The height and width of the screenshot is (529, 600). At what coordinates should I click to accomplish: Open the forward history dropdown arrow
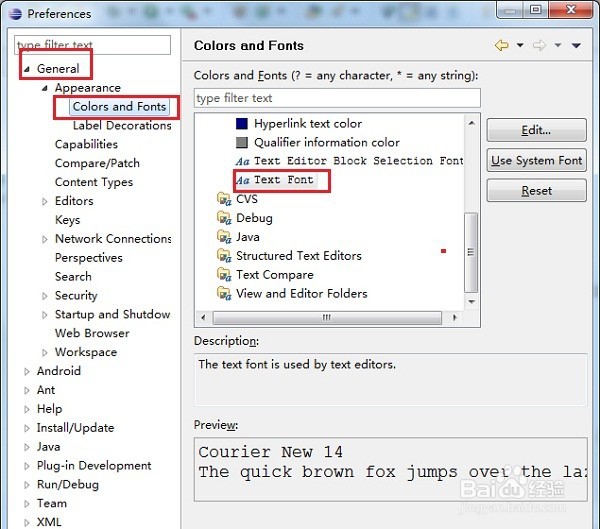pos(558,45)
